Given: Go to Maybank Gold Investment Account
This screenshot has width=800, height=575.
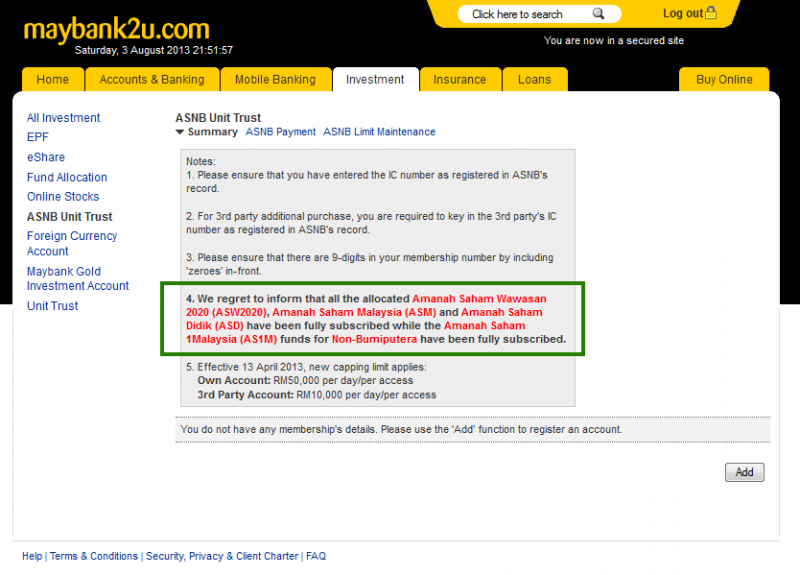Looking at the screenshot, I should coord(78,279).
